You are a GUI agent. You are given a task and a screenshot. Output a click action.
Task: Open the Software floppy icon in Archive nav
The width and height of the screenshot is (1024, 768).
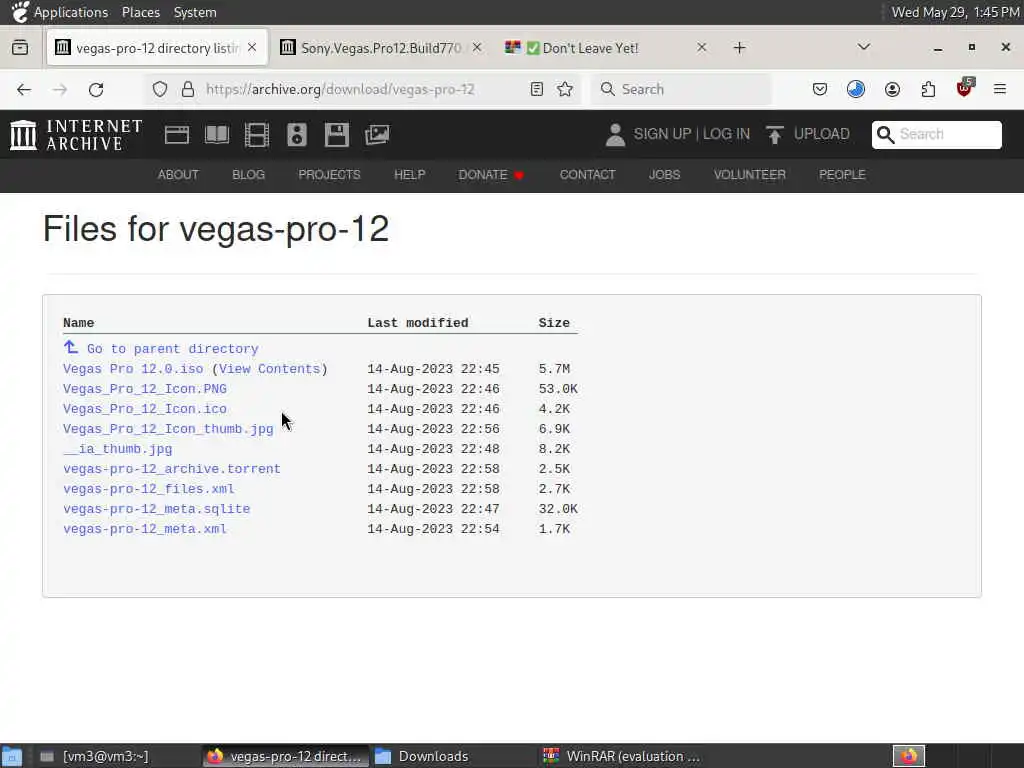(x=337, y=135)
